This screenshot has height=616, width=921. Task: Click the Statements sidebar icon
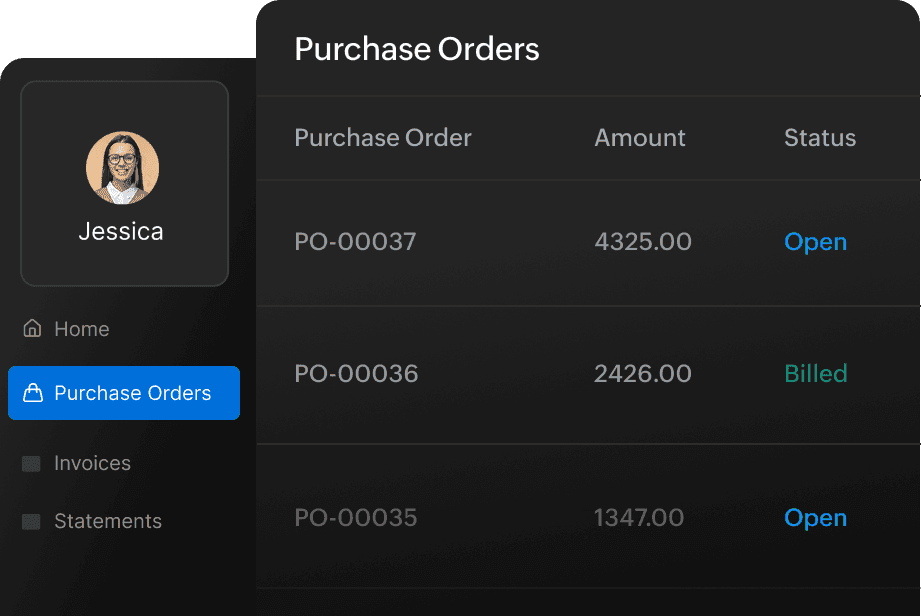point(32,521)
